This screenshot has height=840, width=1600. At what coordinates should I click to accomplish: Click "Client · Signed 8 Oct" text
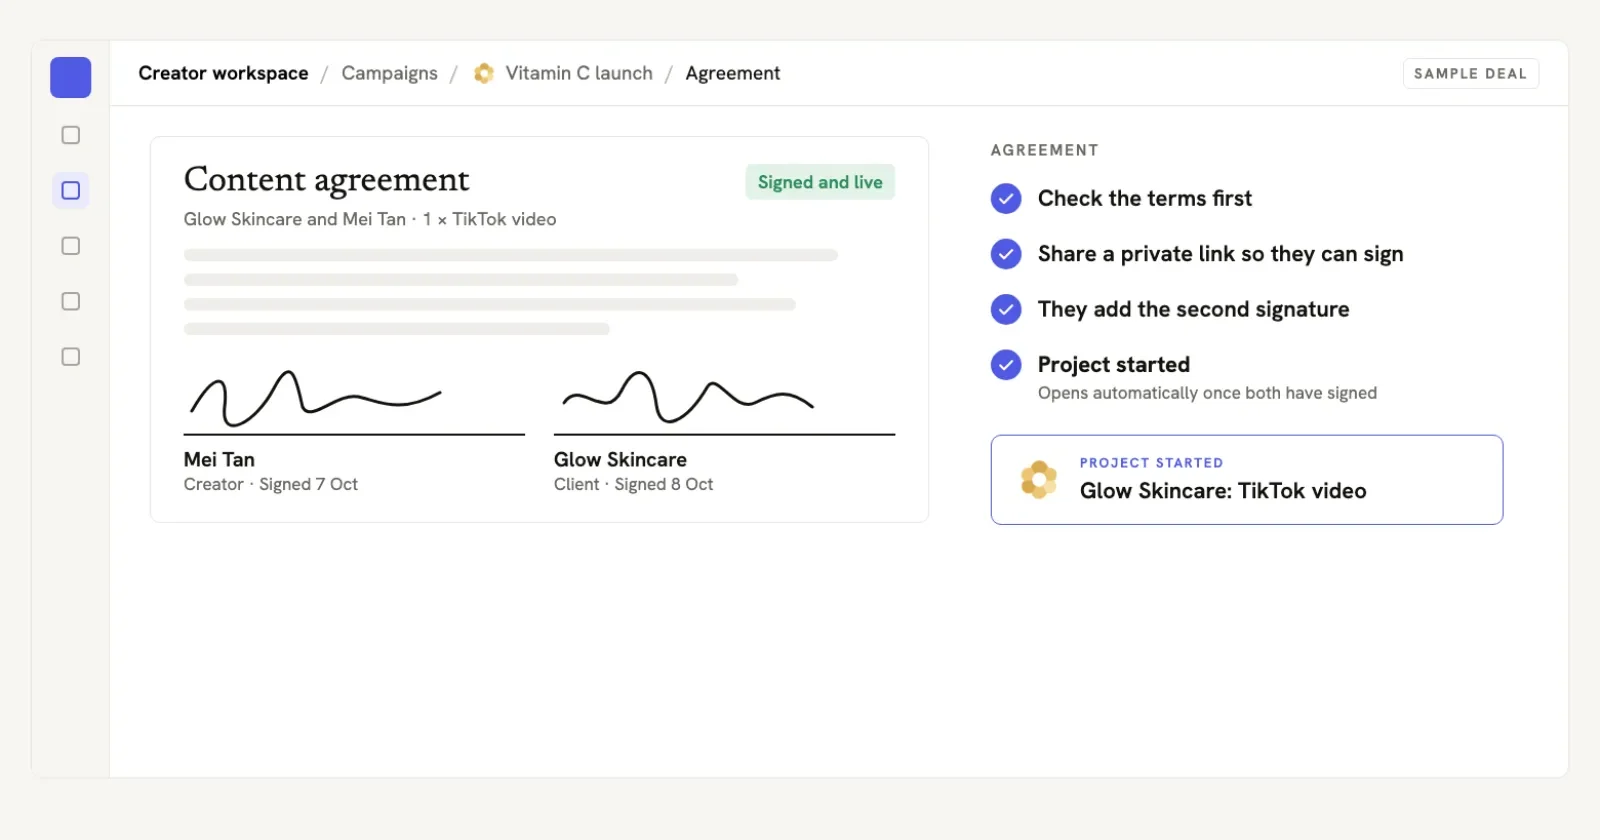(634, 484)
